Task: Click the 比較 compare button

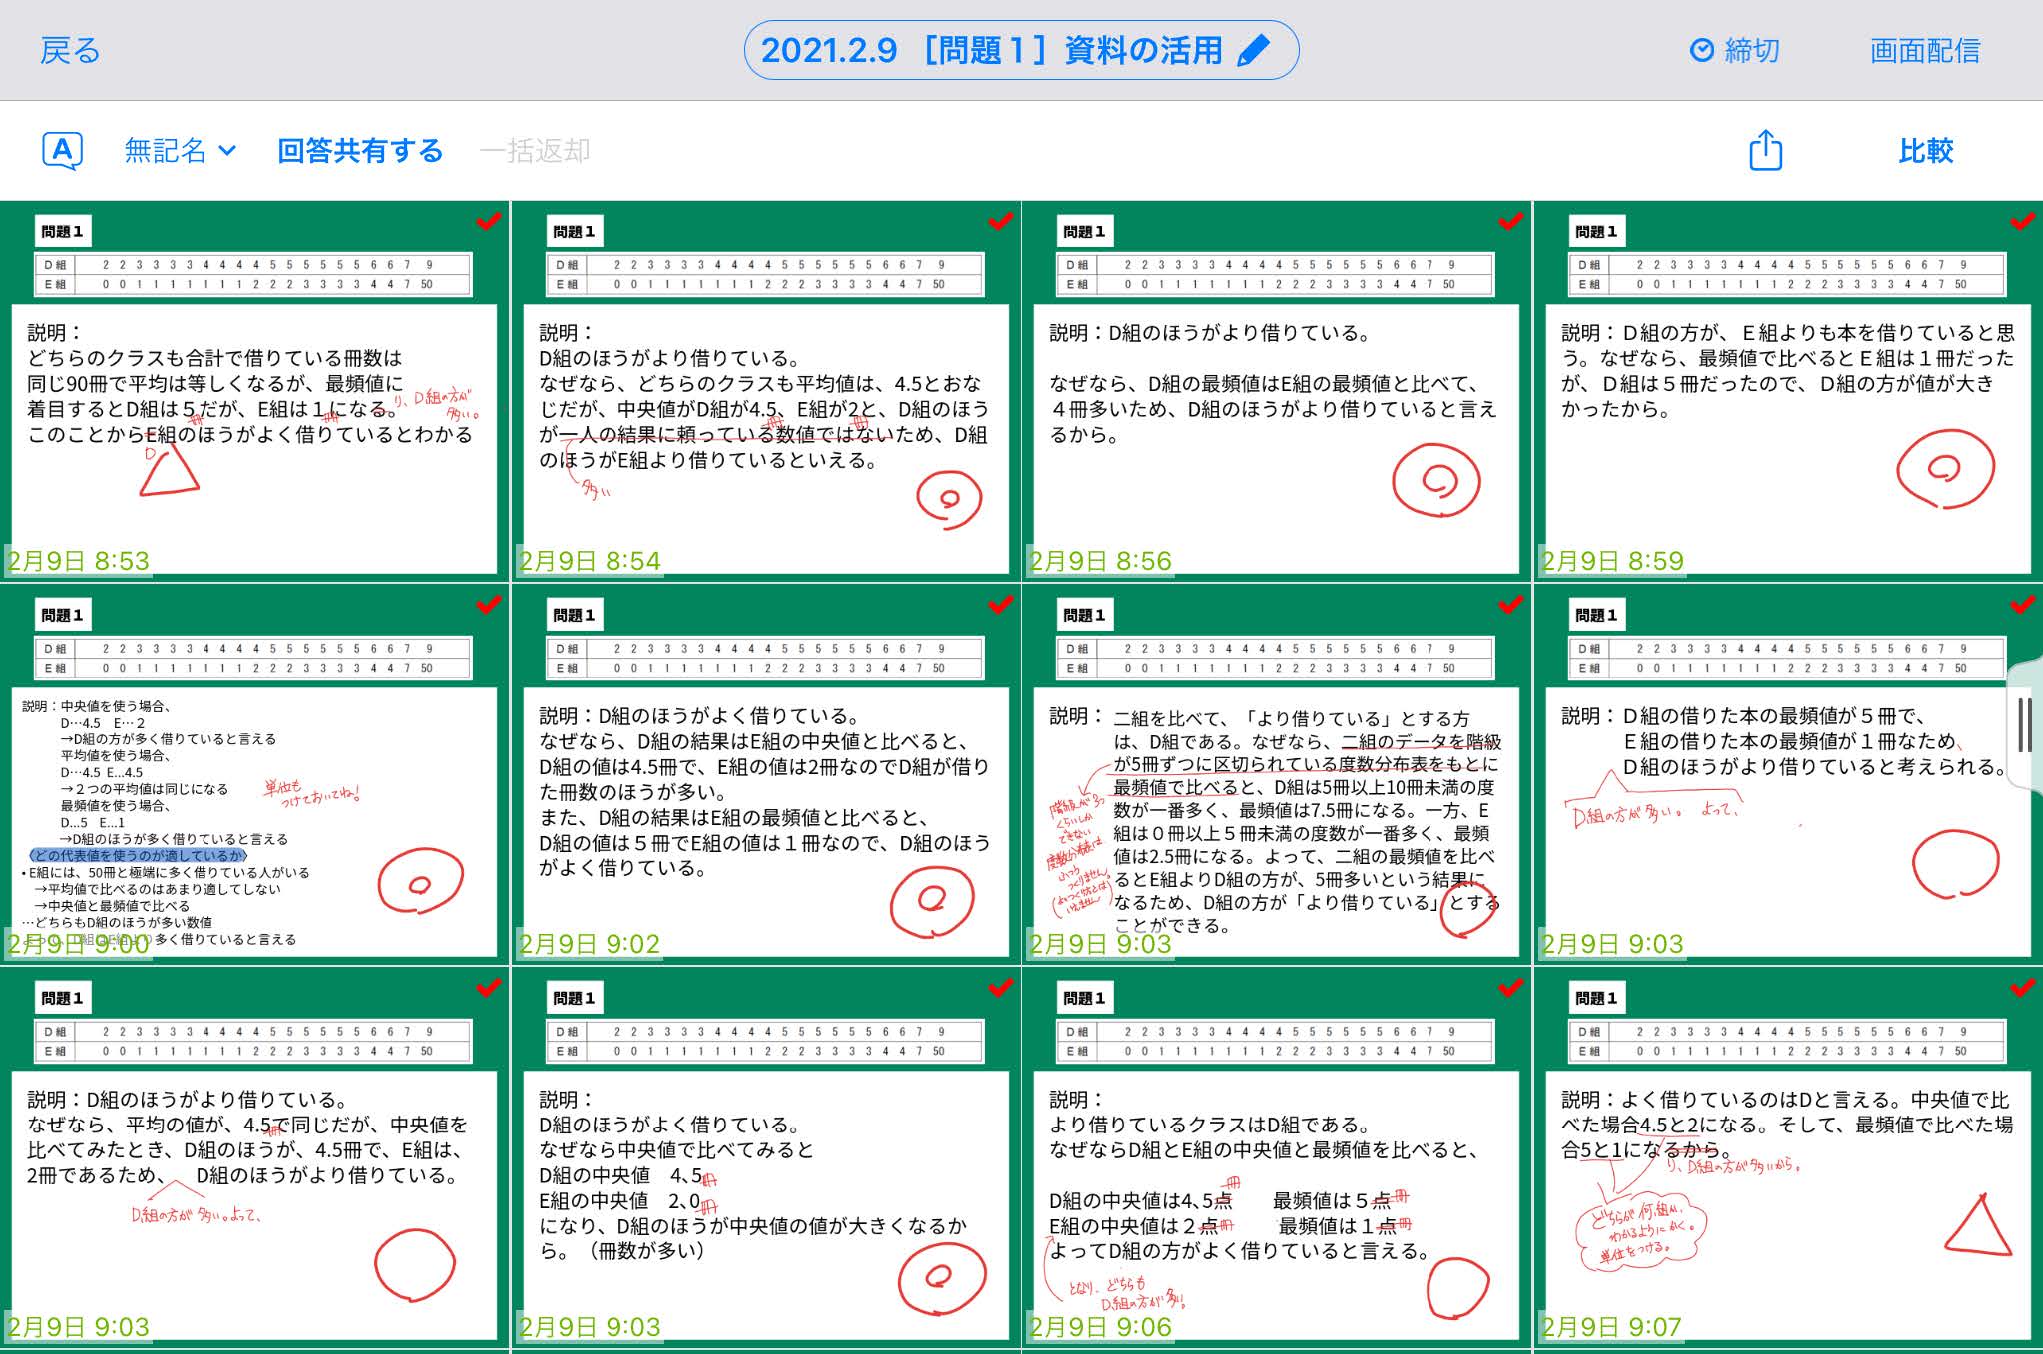Action: [x=1925, y=151]
